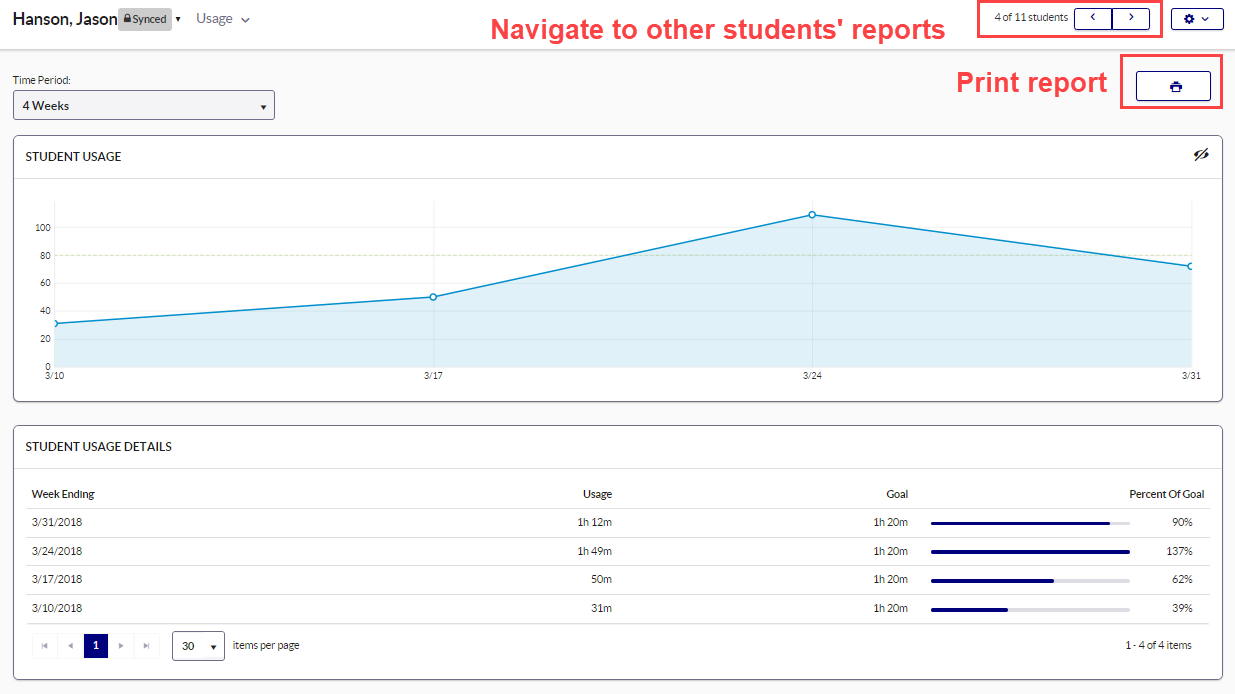The height and width of the screenshot is (694, 1235).
Task: Click the last page icon in pagination
Action: click(x=146, y=645)
